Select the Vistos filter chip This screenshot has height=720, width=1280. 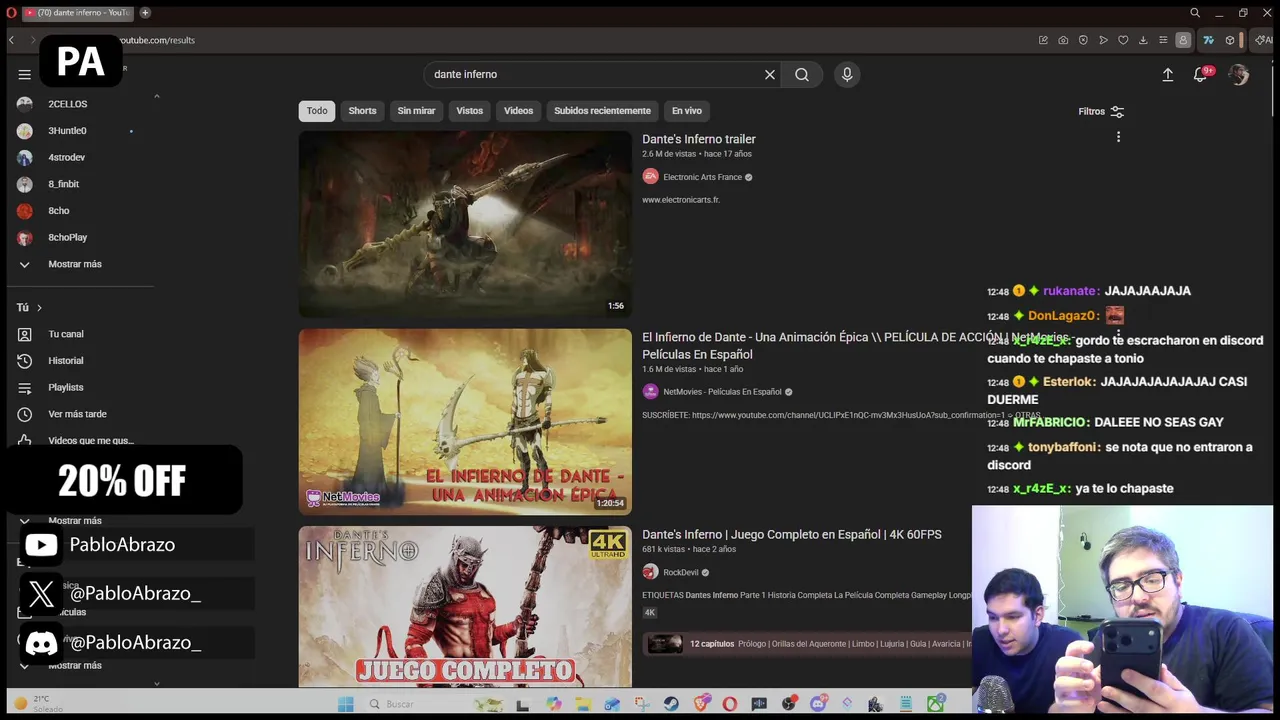[x=469, y=111]
